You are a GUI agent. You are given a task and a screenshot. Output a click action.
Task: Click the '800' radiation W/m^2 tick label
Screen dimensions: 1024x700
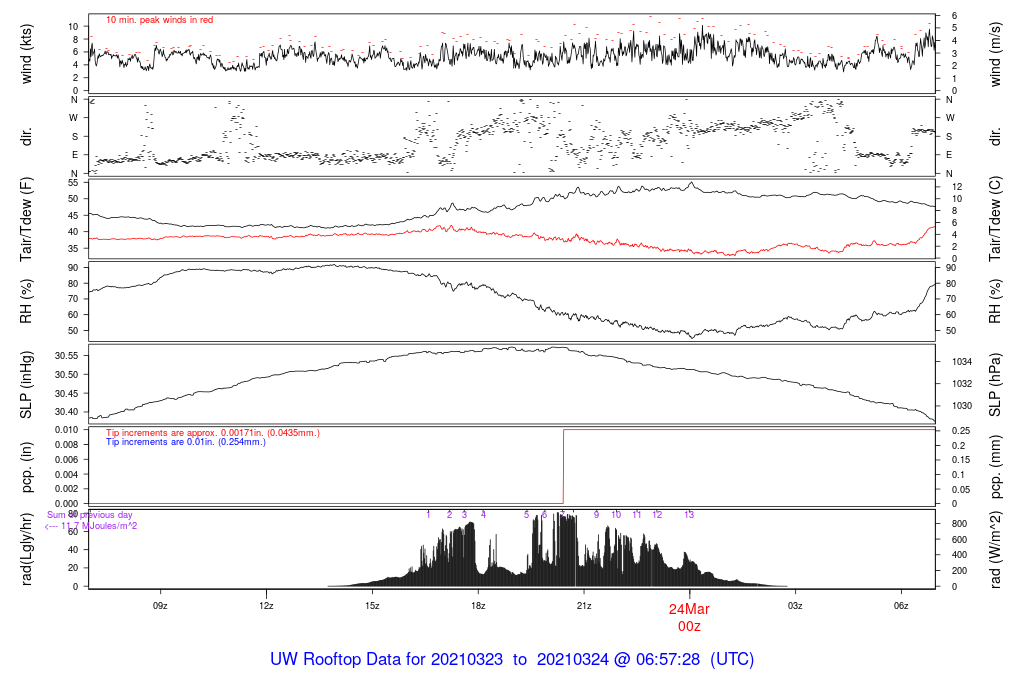click(959, 524)
